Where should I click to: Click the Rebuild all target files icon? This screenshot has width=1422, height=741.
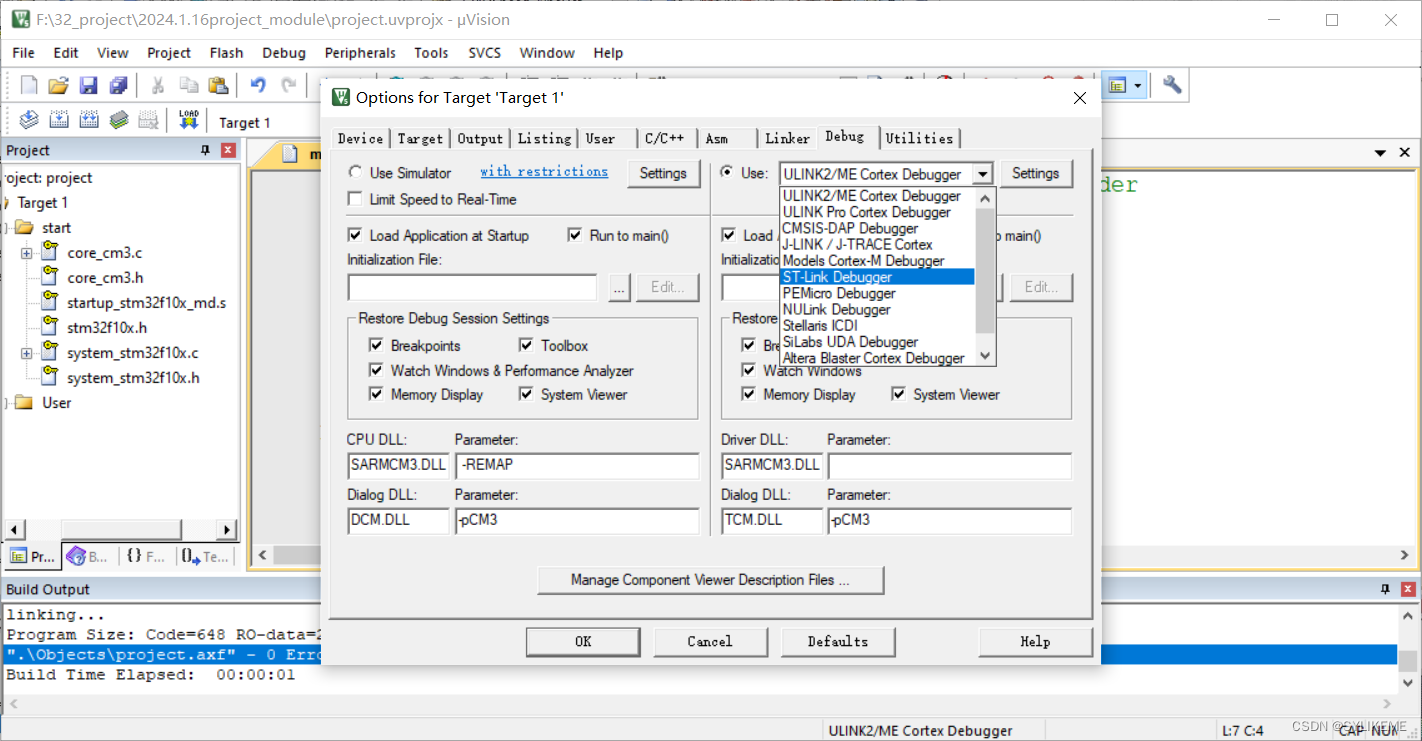click(x=89, y=121)
